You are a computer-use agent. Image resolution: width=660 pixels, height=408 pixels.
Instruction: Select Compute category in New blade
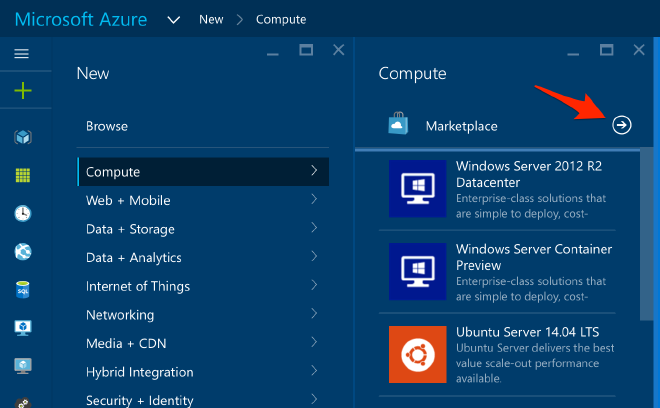point(203,172)
